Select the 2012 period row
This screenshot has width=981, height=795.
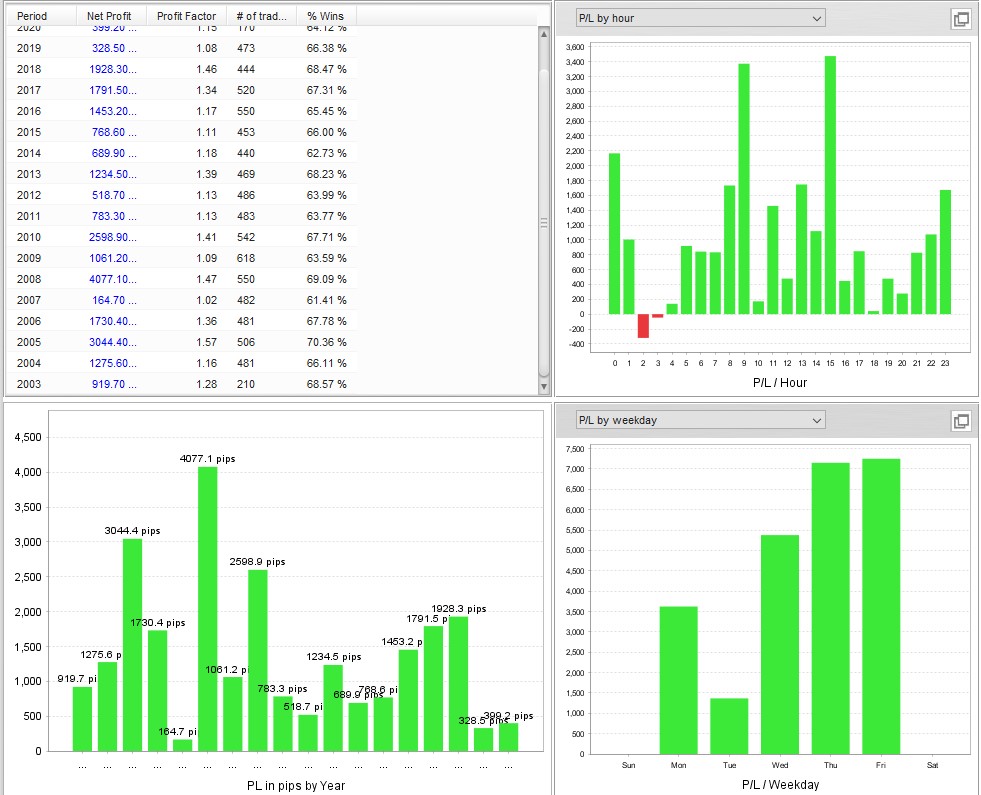pos(181,195)
